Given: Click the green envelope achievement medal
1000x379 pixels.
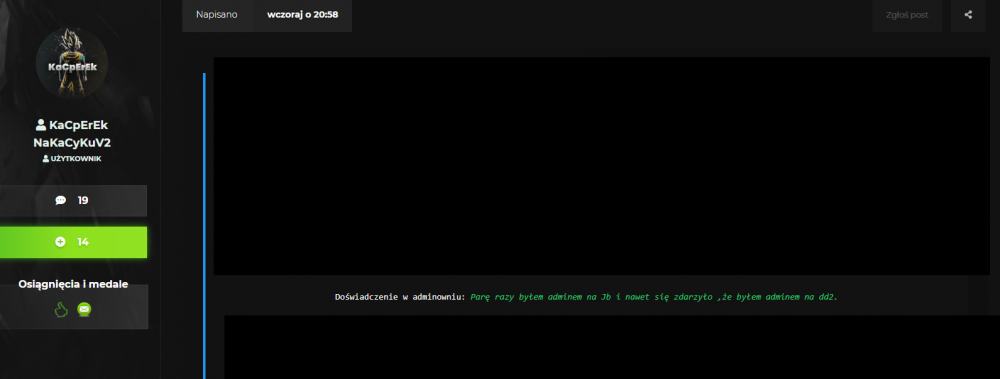Looking at the screenshot, I should click(x=84, y=309).
